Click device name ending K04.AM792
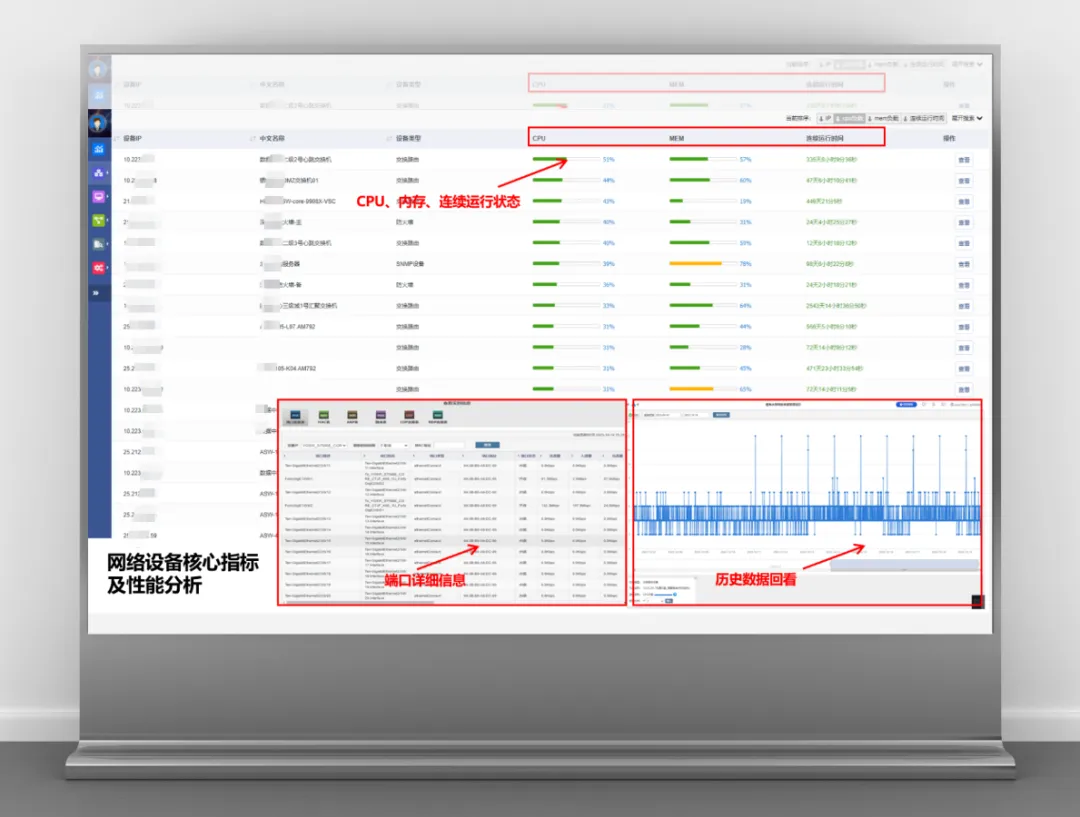1080x817 pixels. 287,369
